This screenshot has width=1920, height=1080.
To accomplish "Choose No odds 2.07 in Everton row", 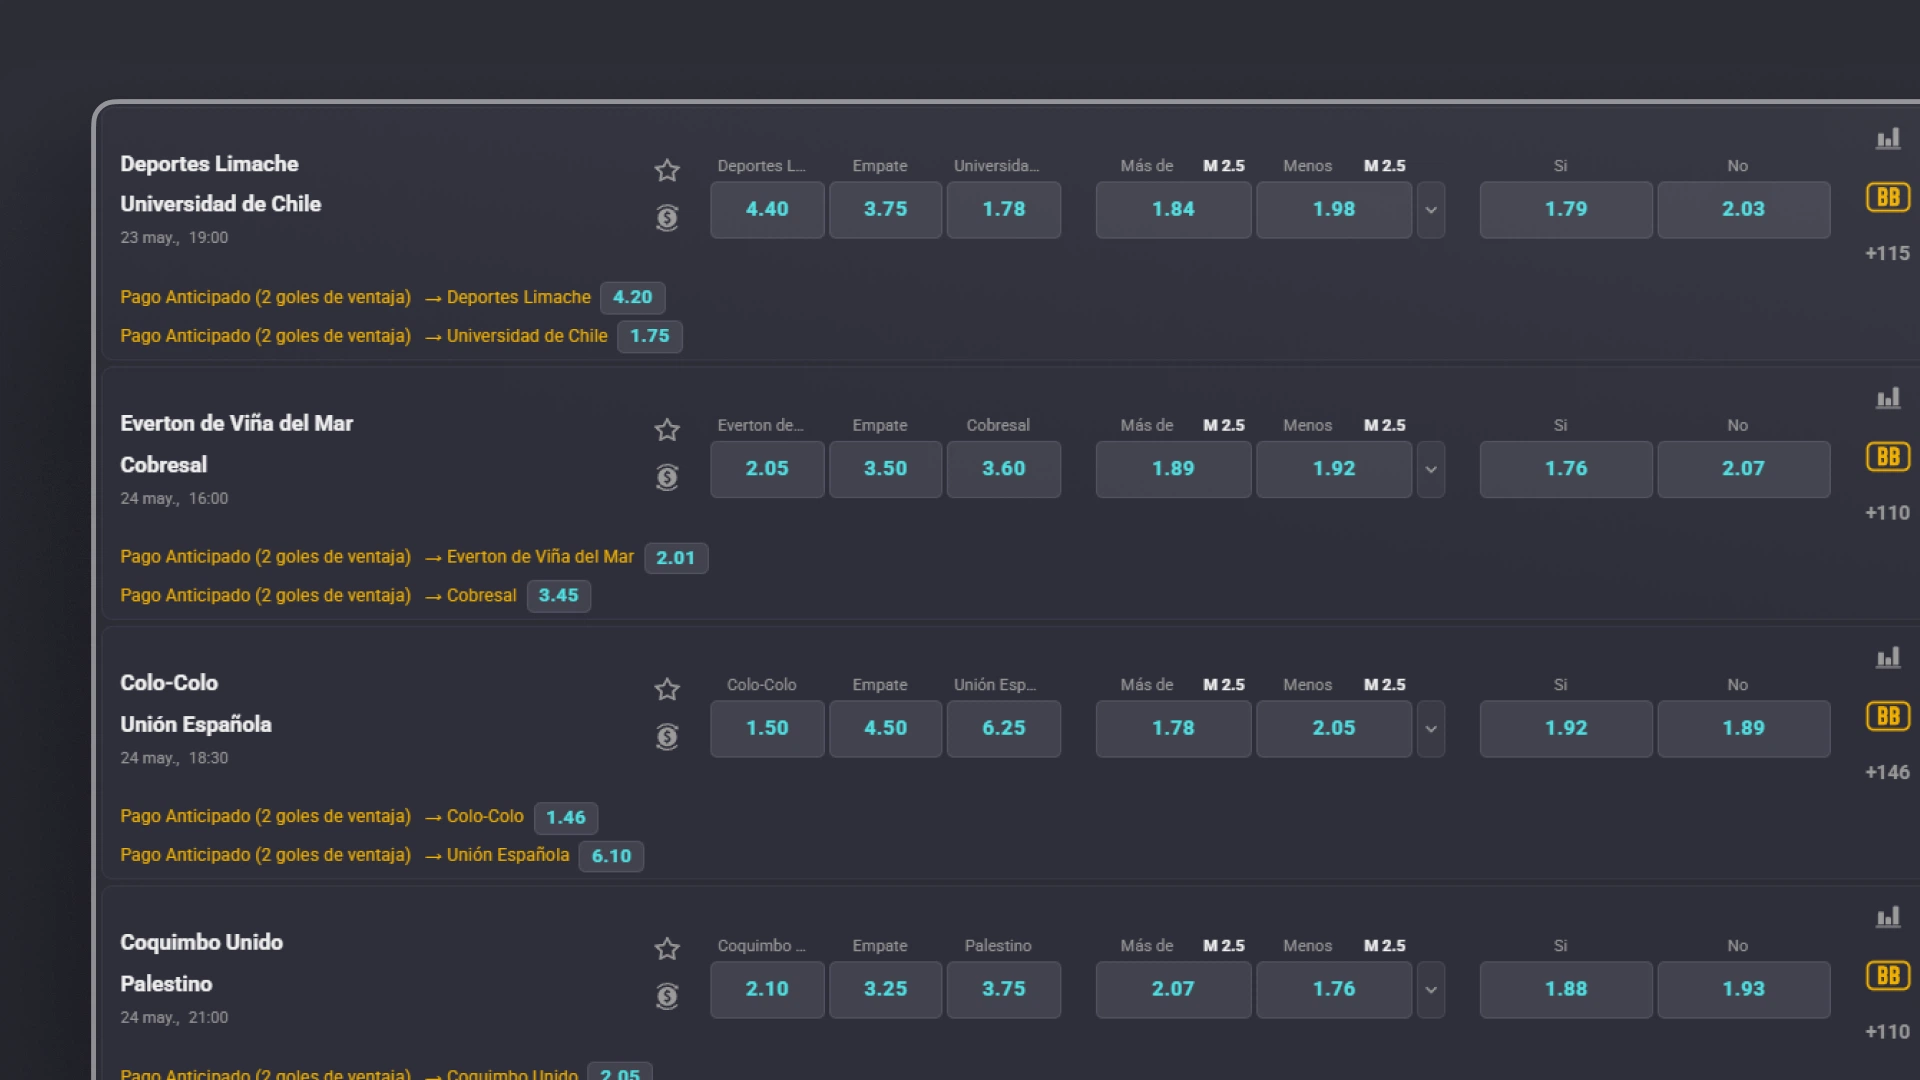I will tap(1744, 469).
